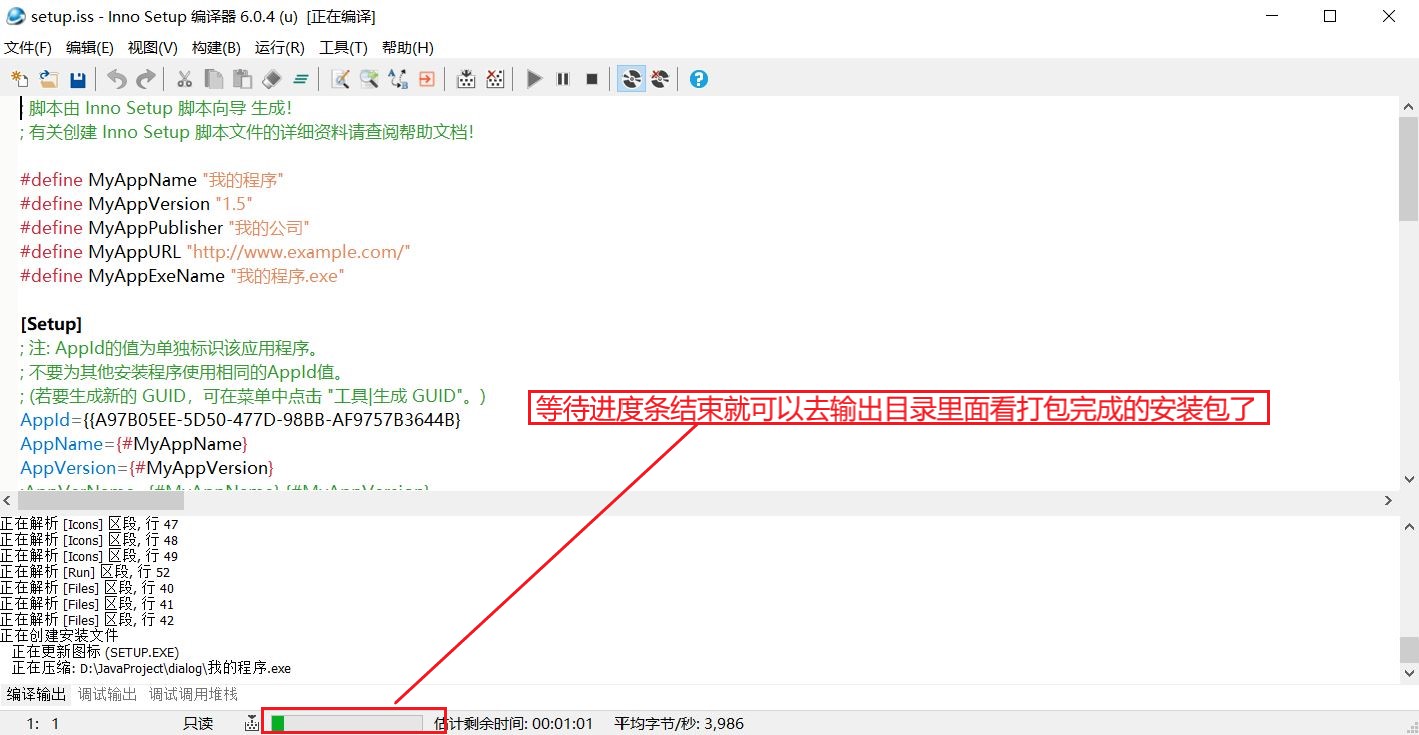This screenshot has width=1419, height=735.
Task: Click the 只读 status bar indicator
Action: tap(198, 723)
